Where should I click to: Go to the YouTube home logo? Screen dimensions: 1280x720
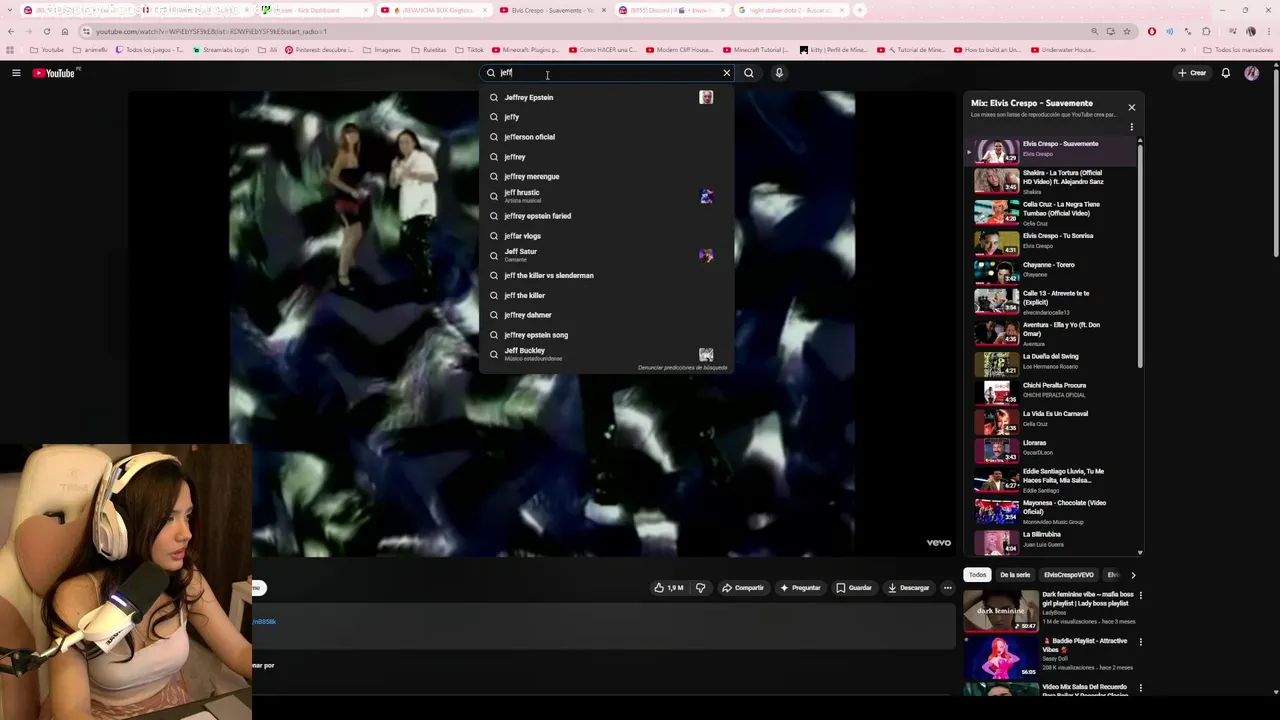(x=55, y=73)
